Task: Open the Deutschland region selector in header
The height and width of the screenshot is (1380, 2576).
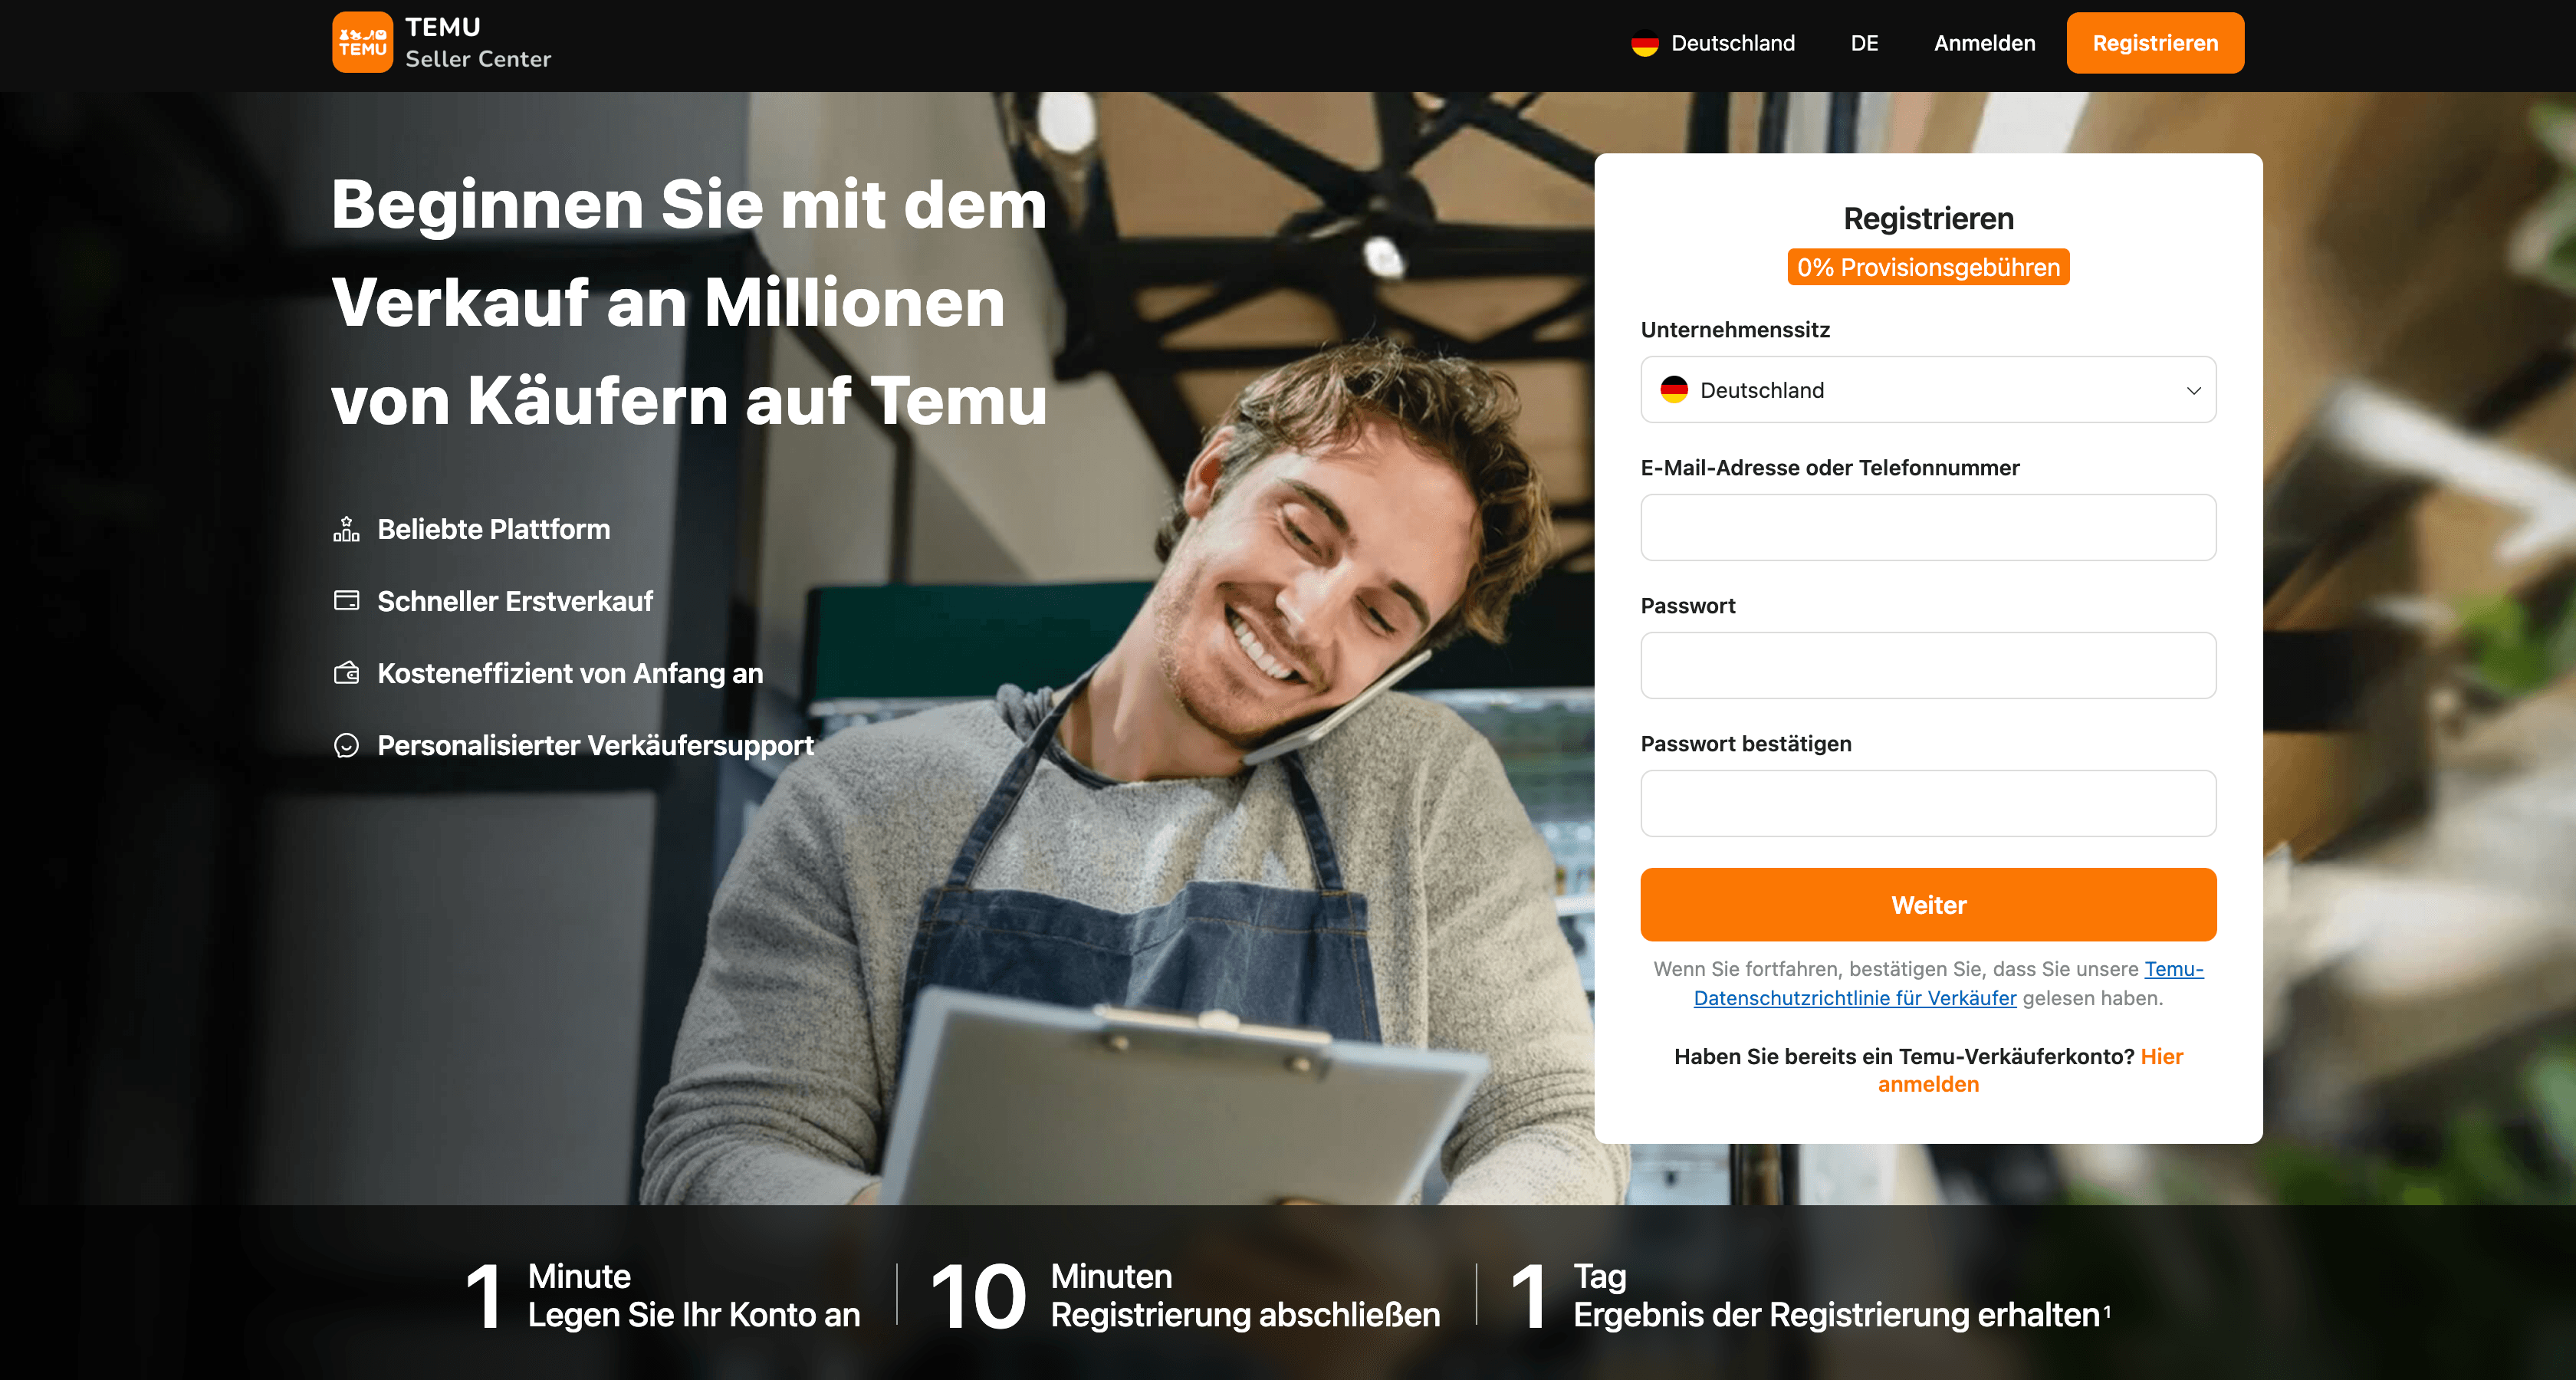Action: [1713, 43]
